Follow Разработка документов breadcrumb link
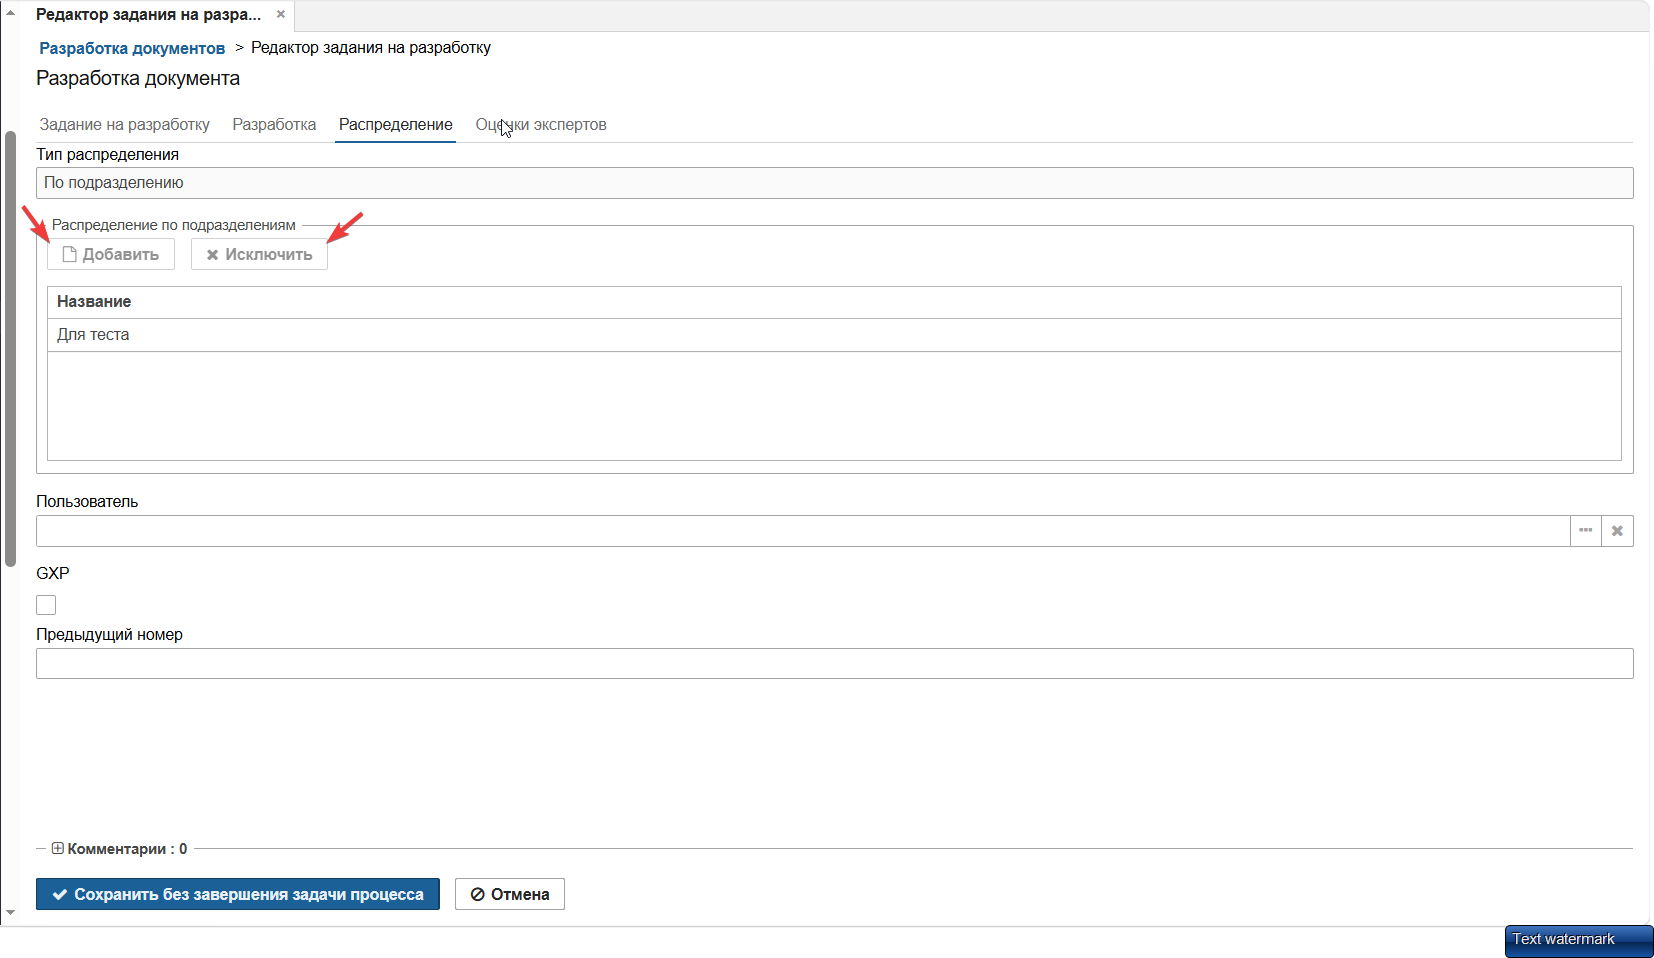1654x958 pixels. point(132,48)
